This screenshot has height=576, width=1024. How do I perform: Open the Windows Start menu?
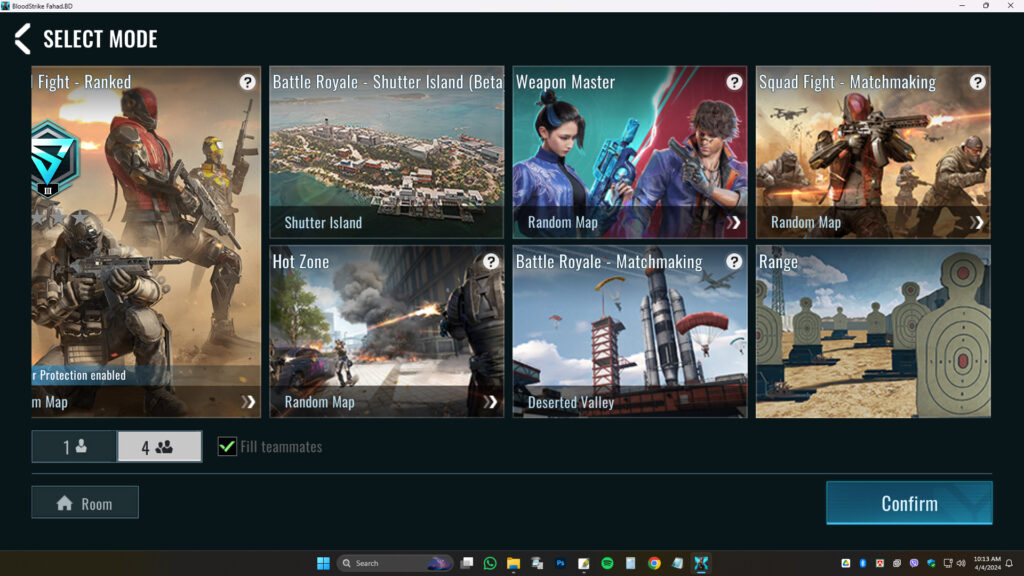tap(323, 563)
